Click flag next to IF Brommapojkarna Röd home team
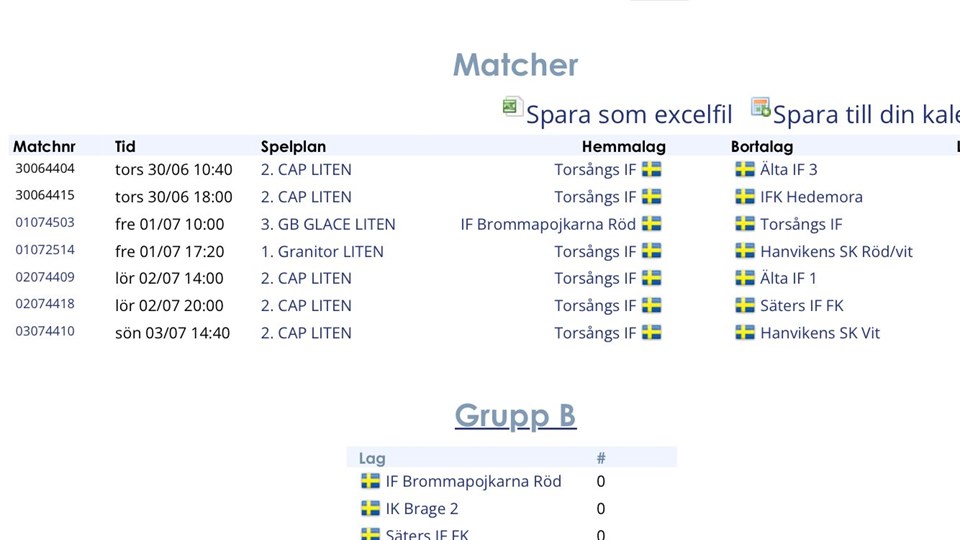 coord(652,224)
